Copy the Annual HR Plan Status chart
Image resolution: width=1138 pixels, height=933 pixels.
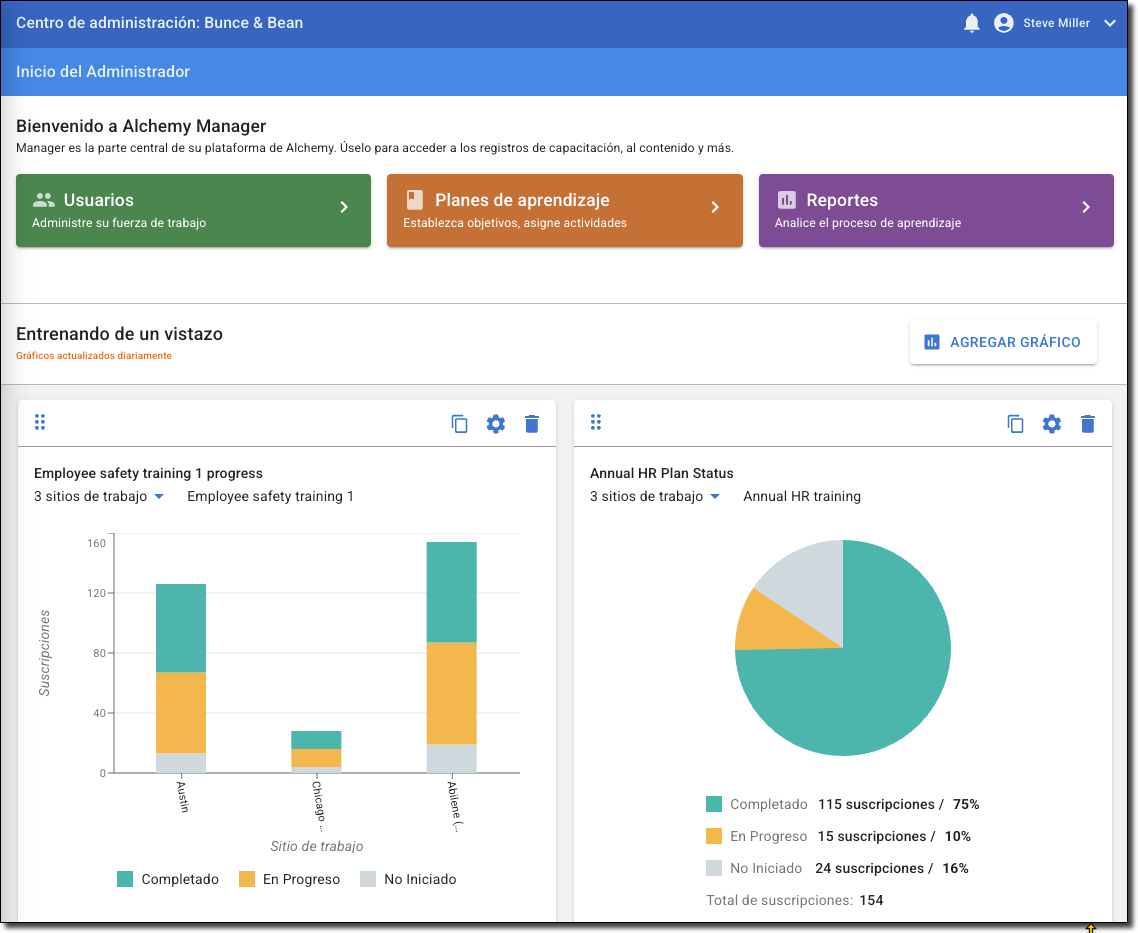pos(1016,424)
